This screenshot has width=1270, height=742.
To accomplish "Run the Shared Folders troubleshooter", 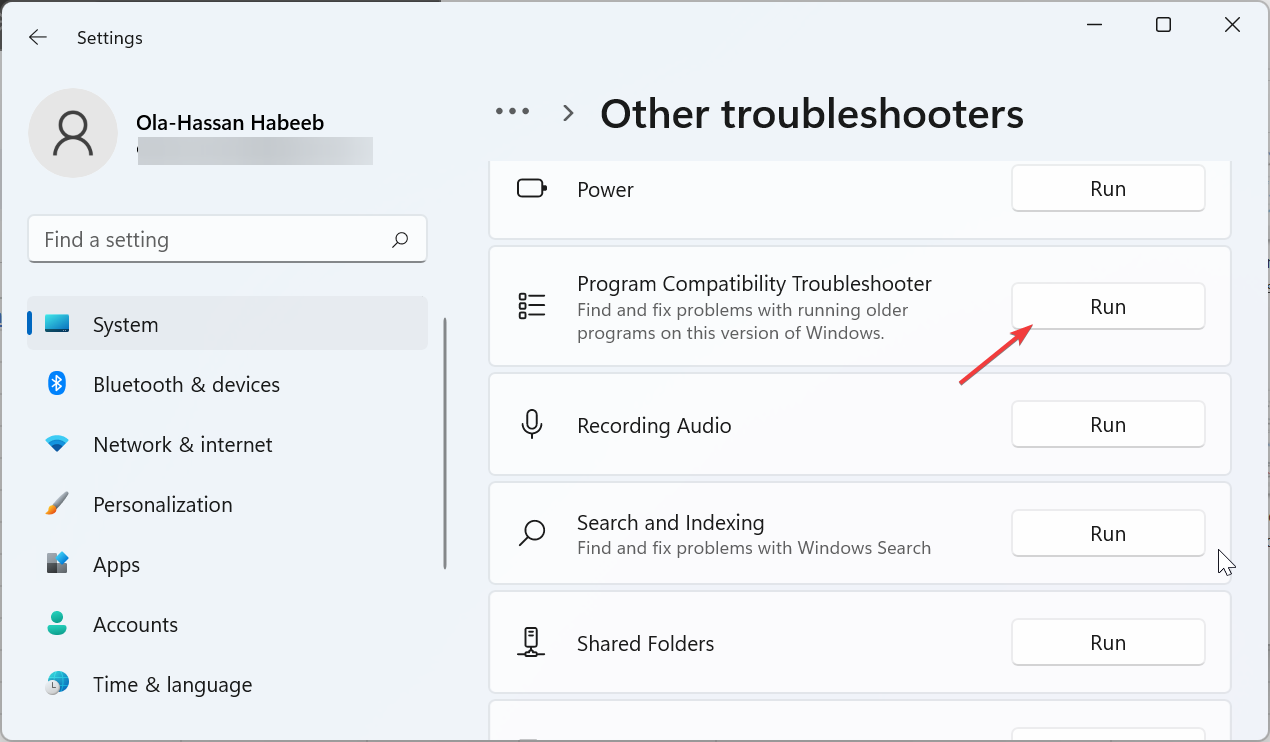I will coord(1108,643).
